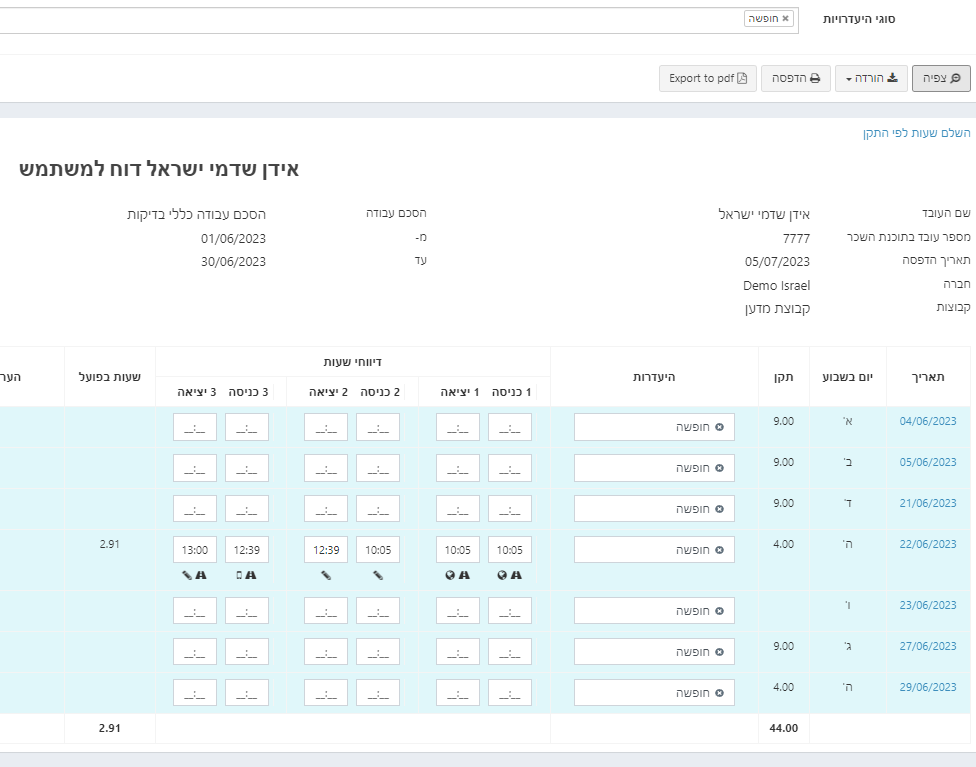Viewport: 976px width, 767px height.
Task: Click mobile icon under entry 3 time 12:39
Action: click(x=239, y=575)
